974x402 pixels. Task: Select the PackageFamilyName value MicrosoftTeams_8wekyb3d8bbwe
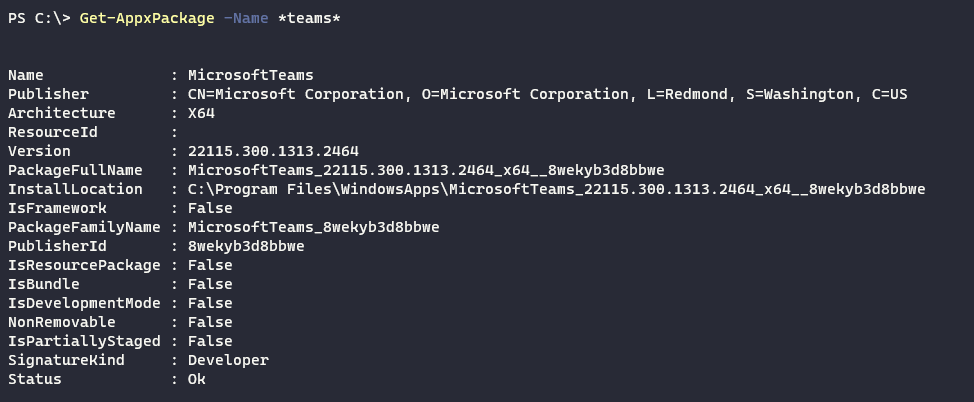[313, 227]
